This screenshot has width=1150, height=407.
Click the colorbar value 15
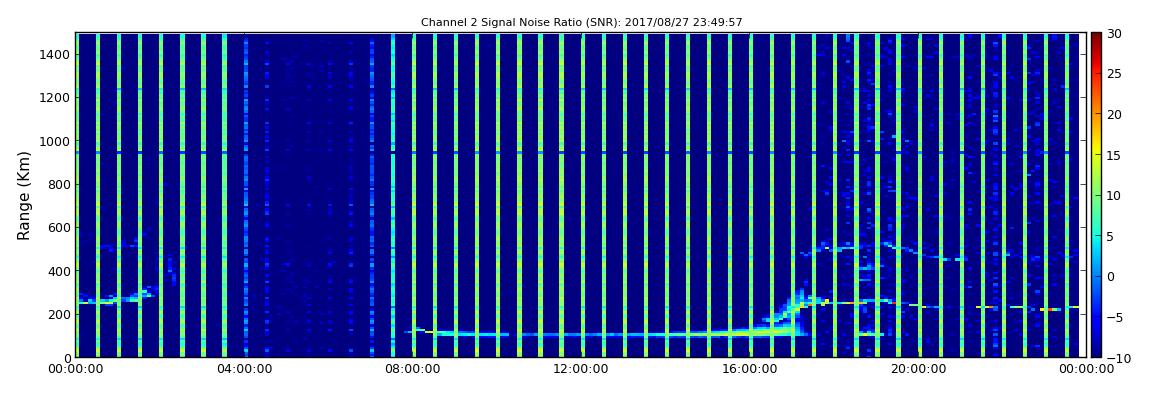[x=1114, y=155]
